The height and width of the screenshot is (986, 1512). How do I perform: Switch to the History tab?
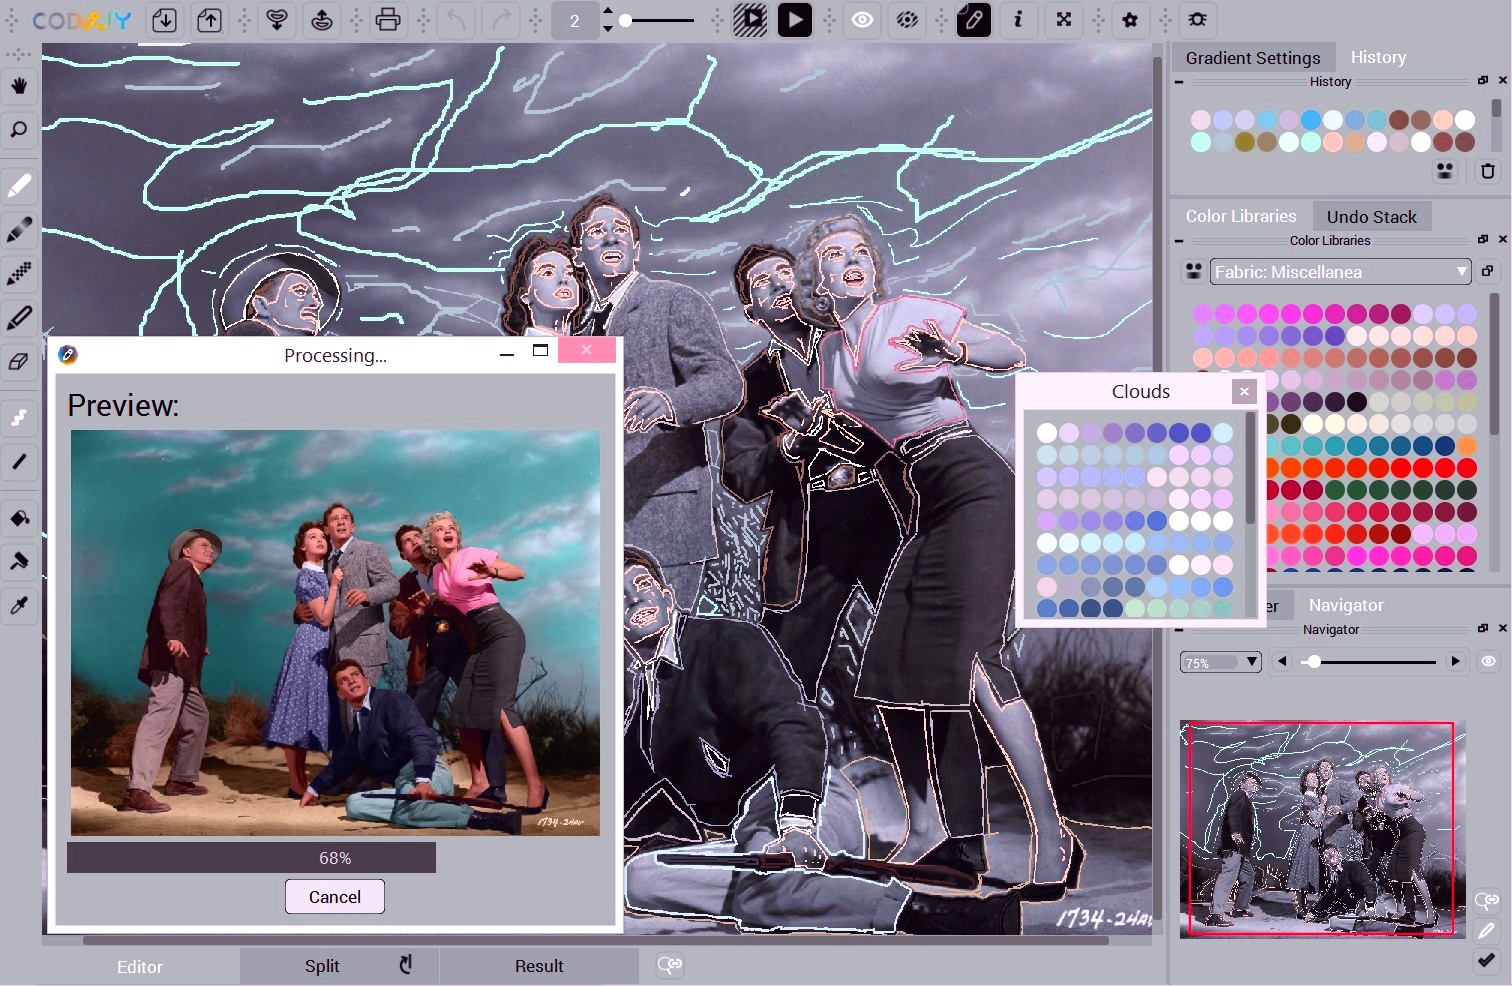click(x=1378, y=58)
